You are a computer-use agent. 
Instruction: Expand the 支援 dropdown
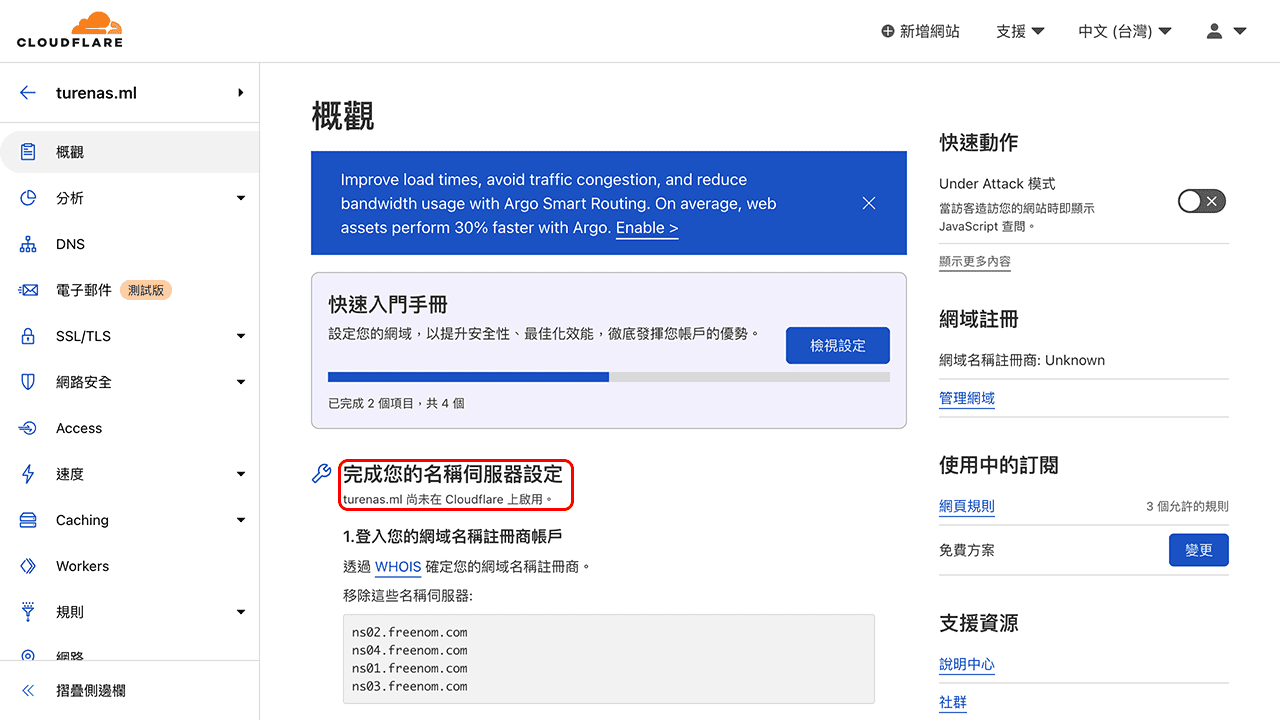click(1019, 31)
